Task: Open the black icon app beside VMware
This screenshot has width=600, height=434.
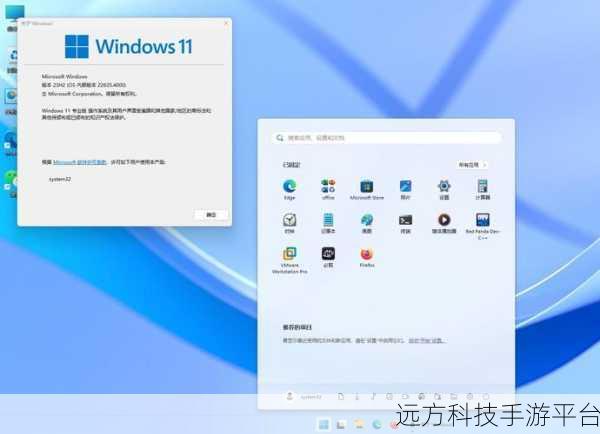Action: pyautogui.click(x=328, y=257)
